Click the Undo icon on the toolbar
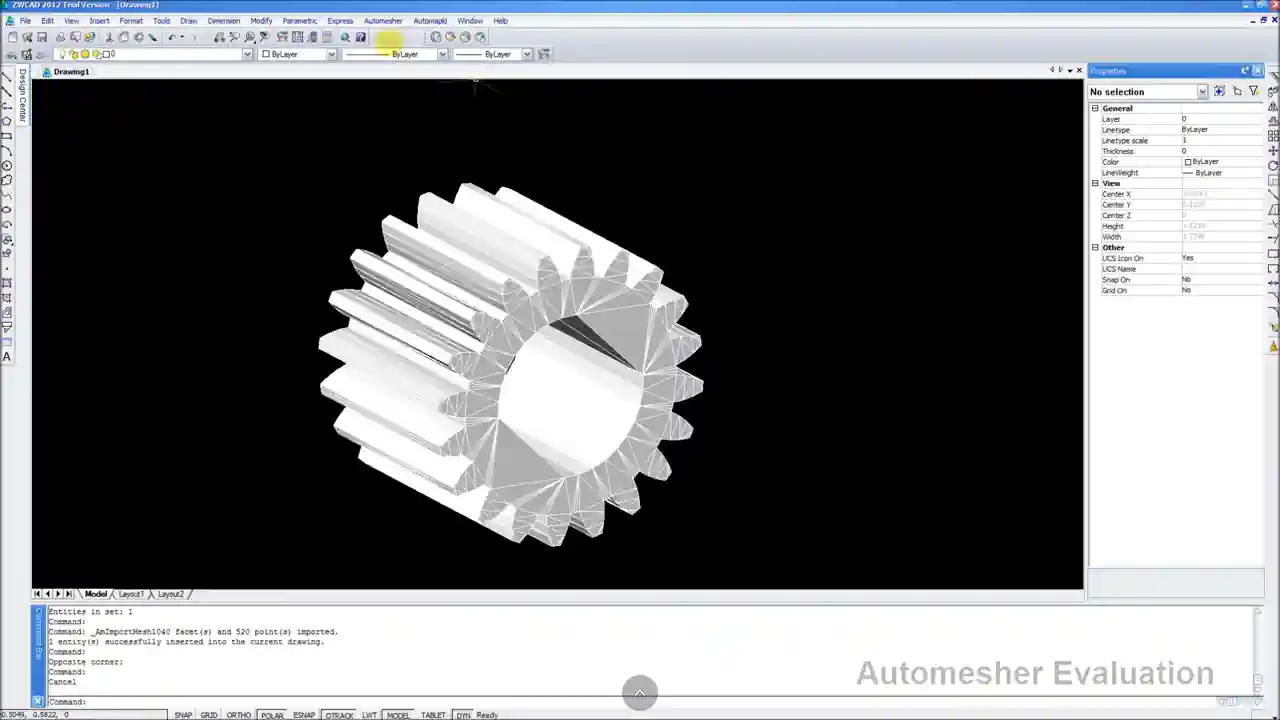The image size is (1280, 720). coord(171,37)
